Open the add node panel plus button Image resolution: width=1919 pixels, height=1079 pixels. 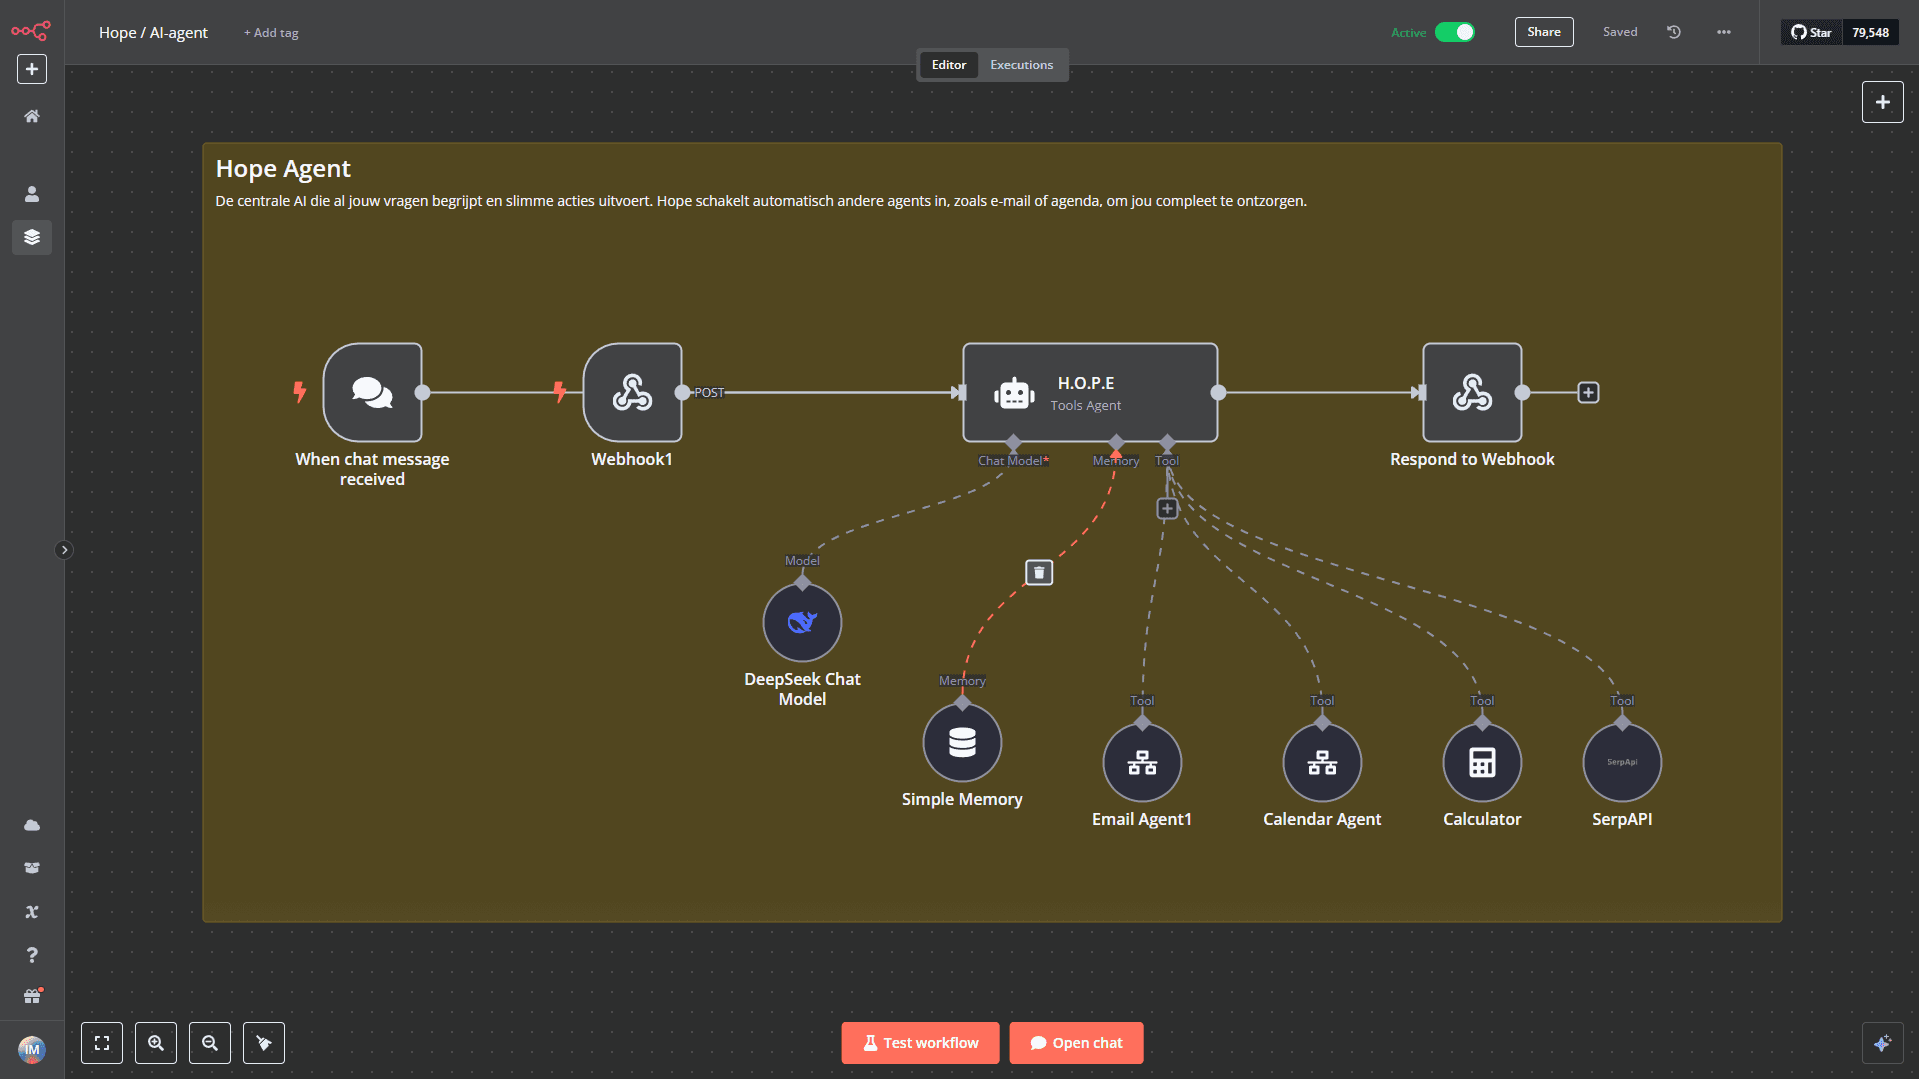click(x=1882, y=102)
